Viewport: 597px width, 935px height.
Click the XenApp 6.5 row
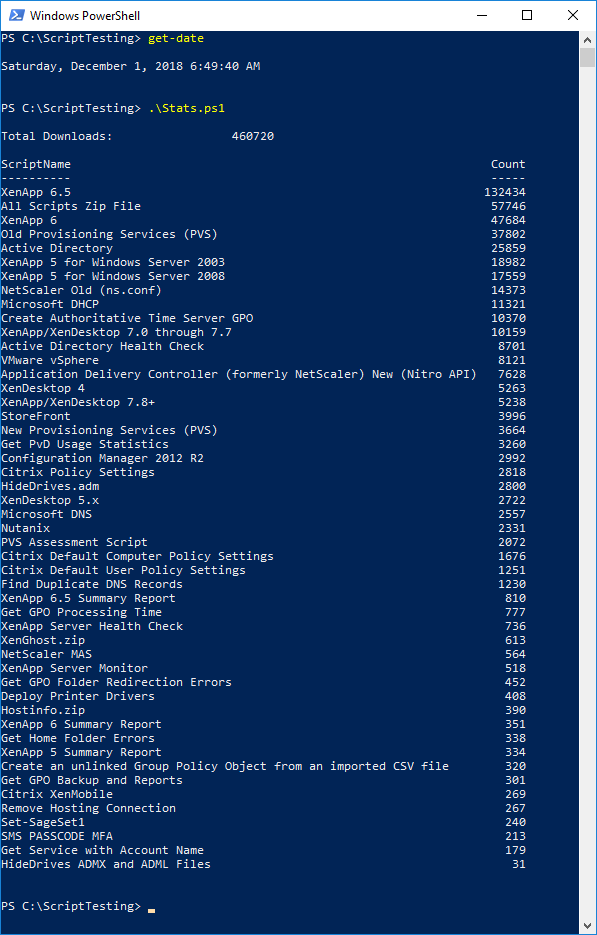tap(263, 192)
